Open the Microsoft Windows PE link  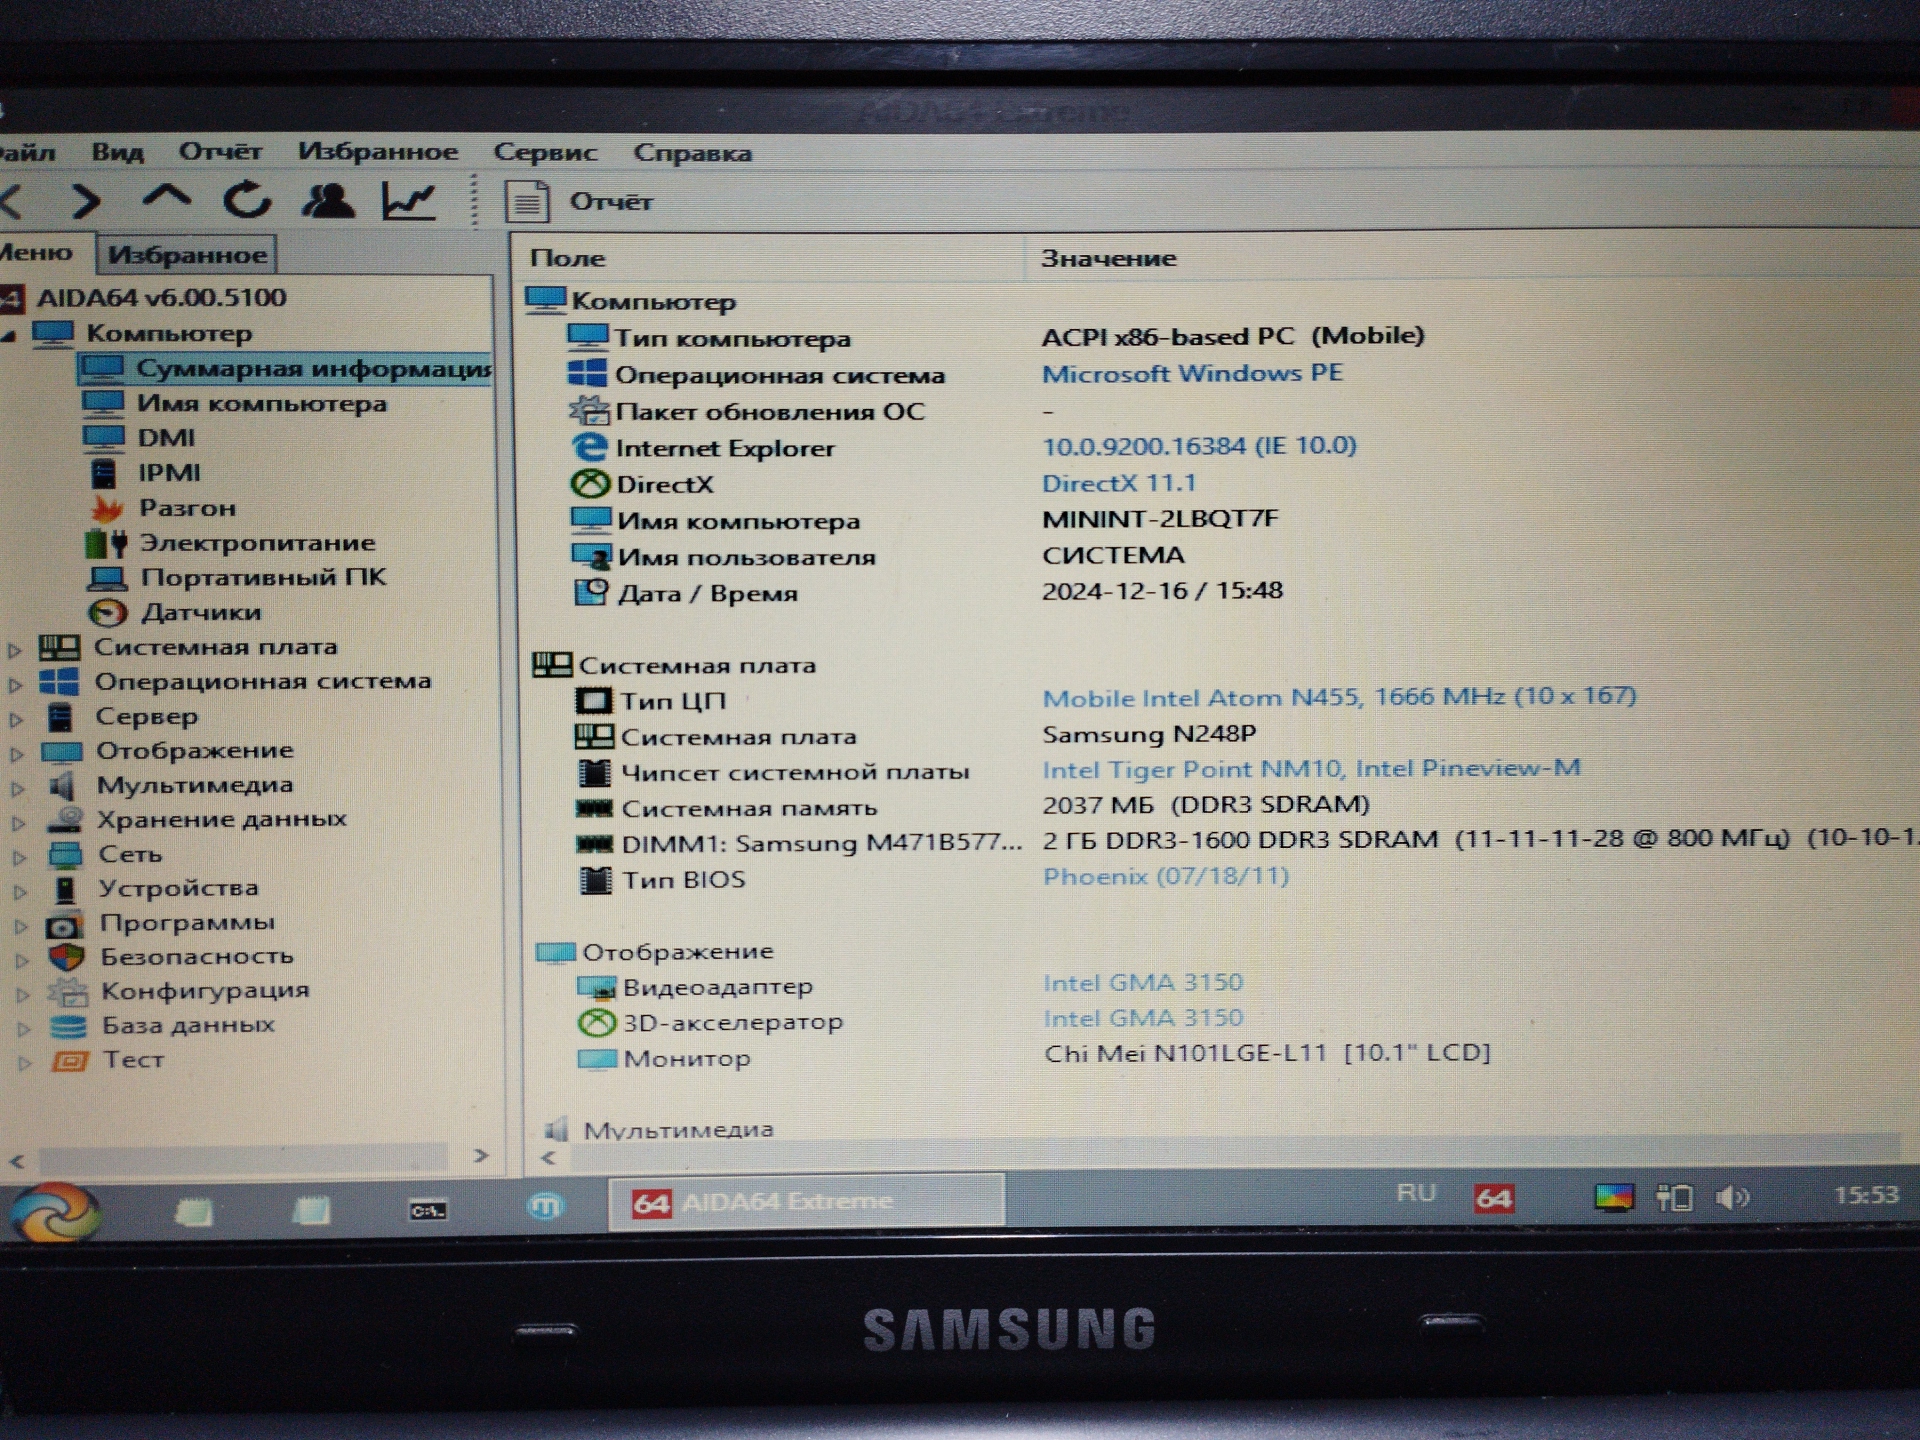pyautogui.click(x=1192, y=374)
